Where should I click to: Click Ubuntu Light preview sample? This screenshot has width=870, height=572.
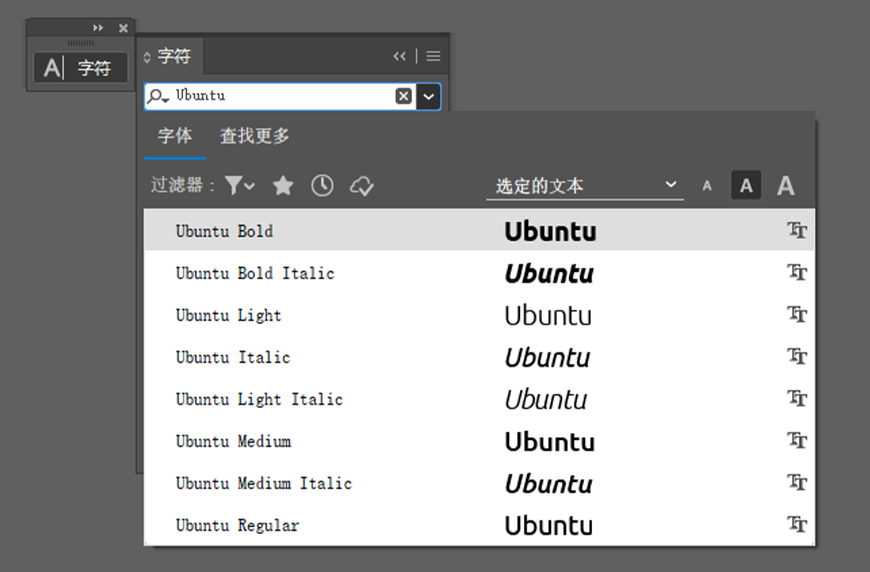point(548,316)
